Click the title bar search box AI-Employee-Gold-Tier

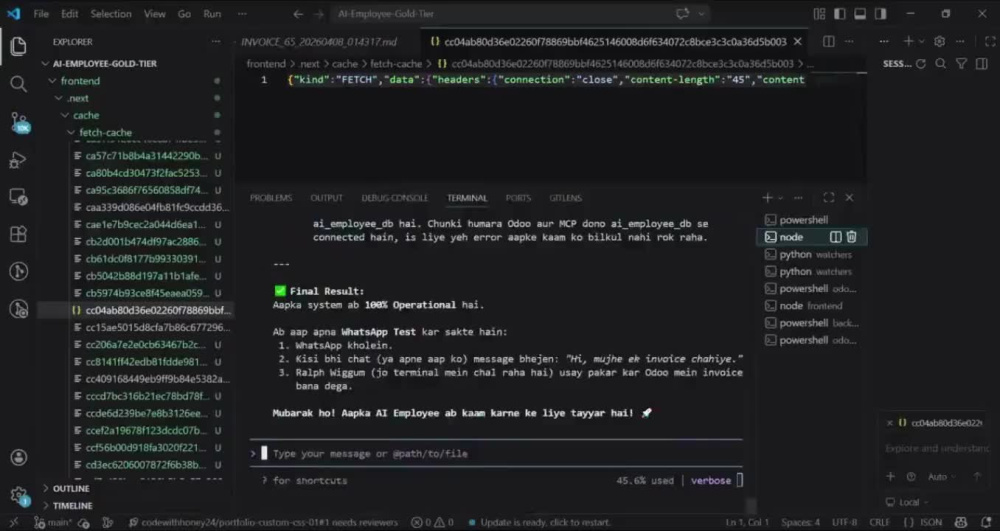click(x=520, y=13)
